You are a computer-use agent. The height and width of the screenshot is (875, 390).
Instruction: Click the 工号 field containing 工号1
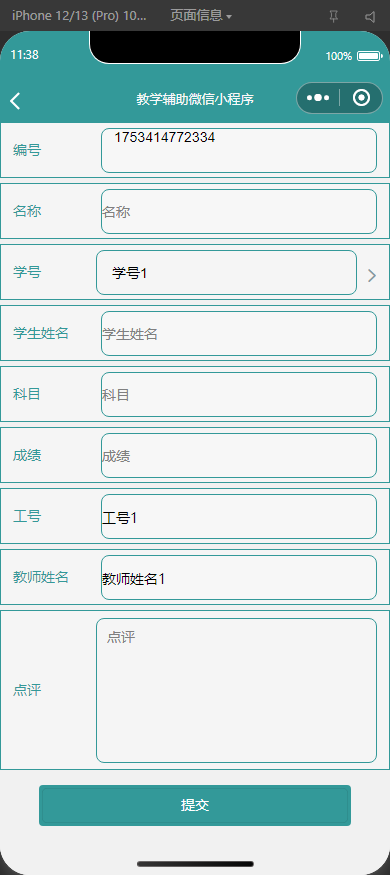[239, 517]
